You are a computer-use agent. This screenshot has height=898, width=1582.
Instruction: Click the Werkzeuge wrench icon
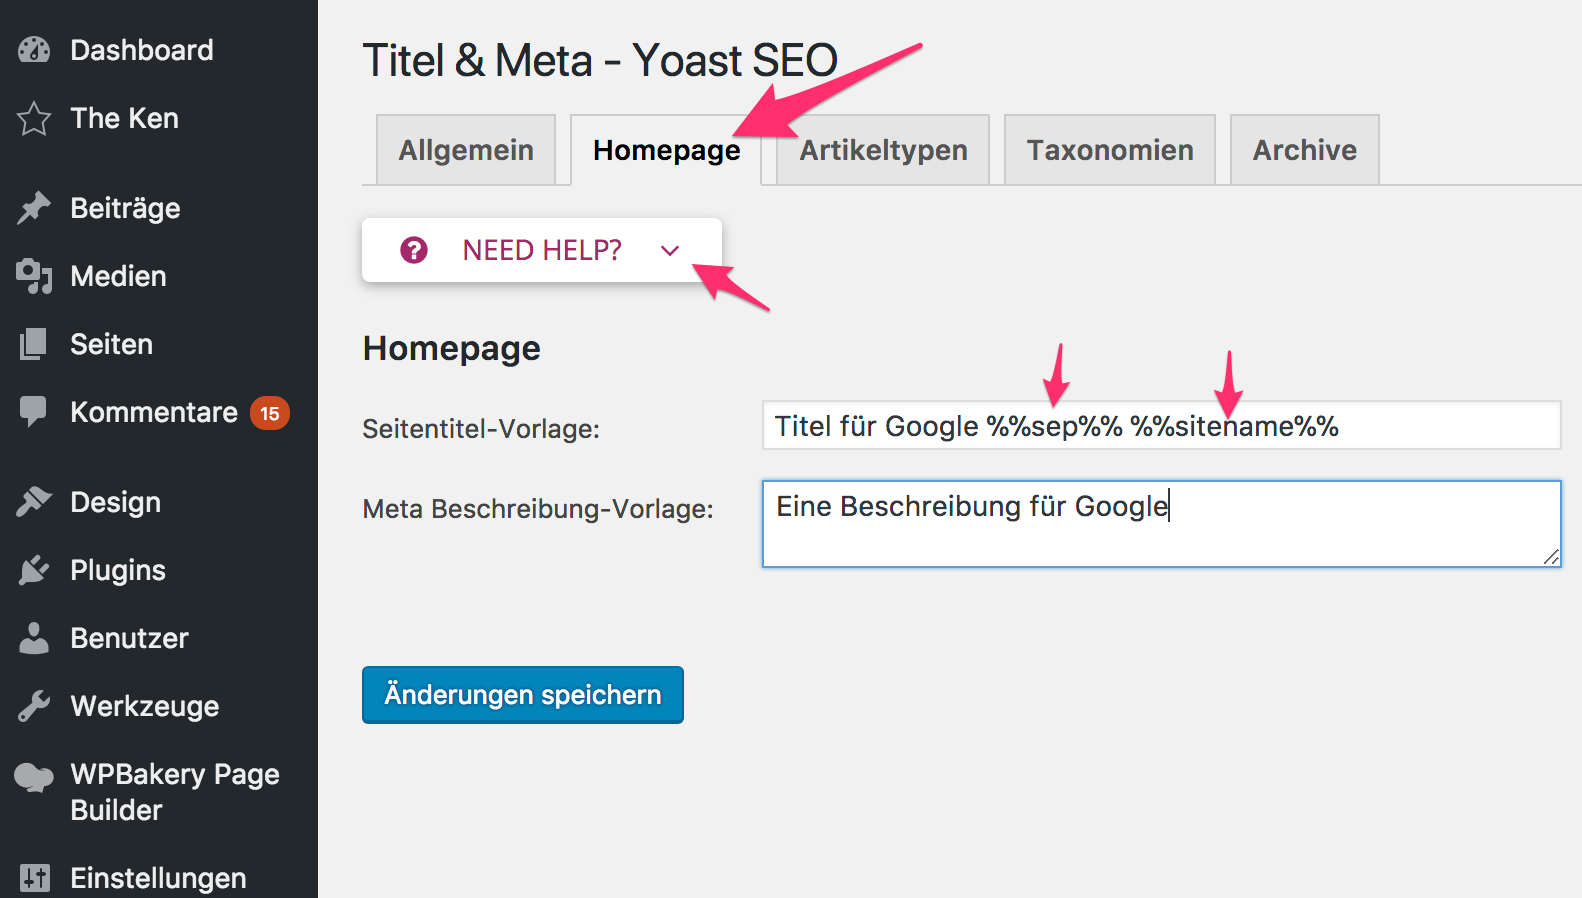pyautogui.click(x=34, y=706)
